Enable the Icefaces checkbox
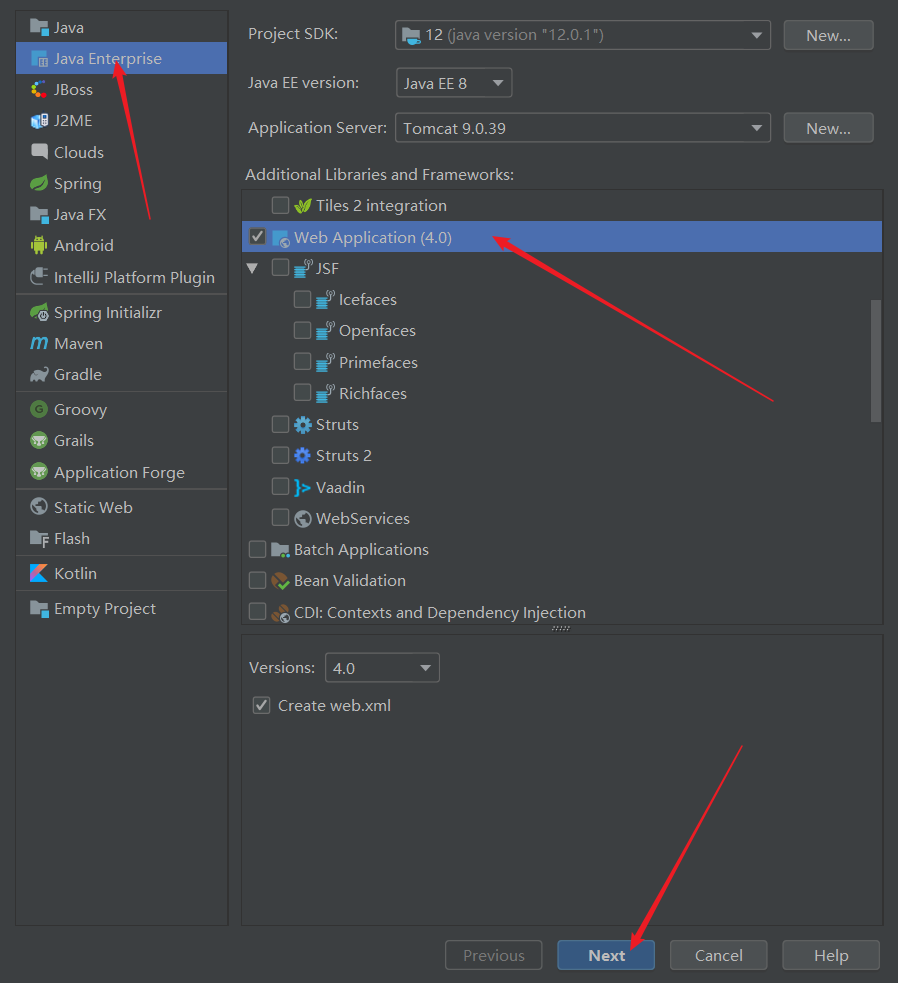The image size is (898, 983). (x=302, y=299)
